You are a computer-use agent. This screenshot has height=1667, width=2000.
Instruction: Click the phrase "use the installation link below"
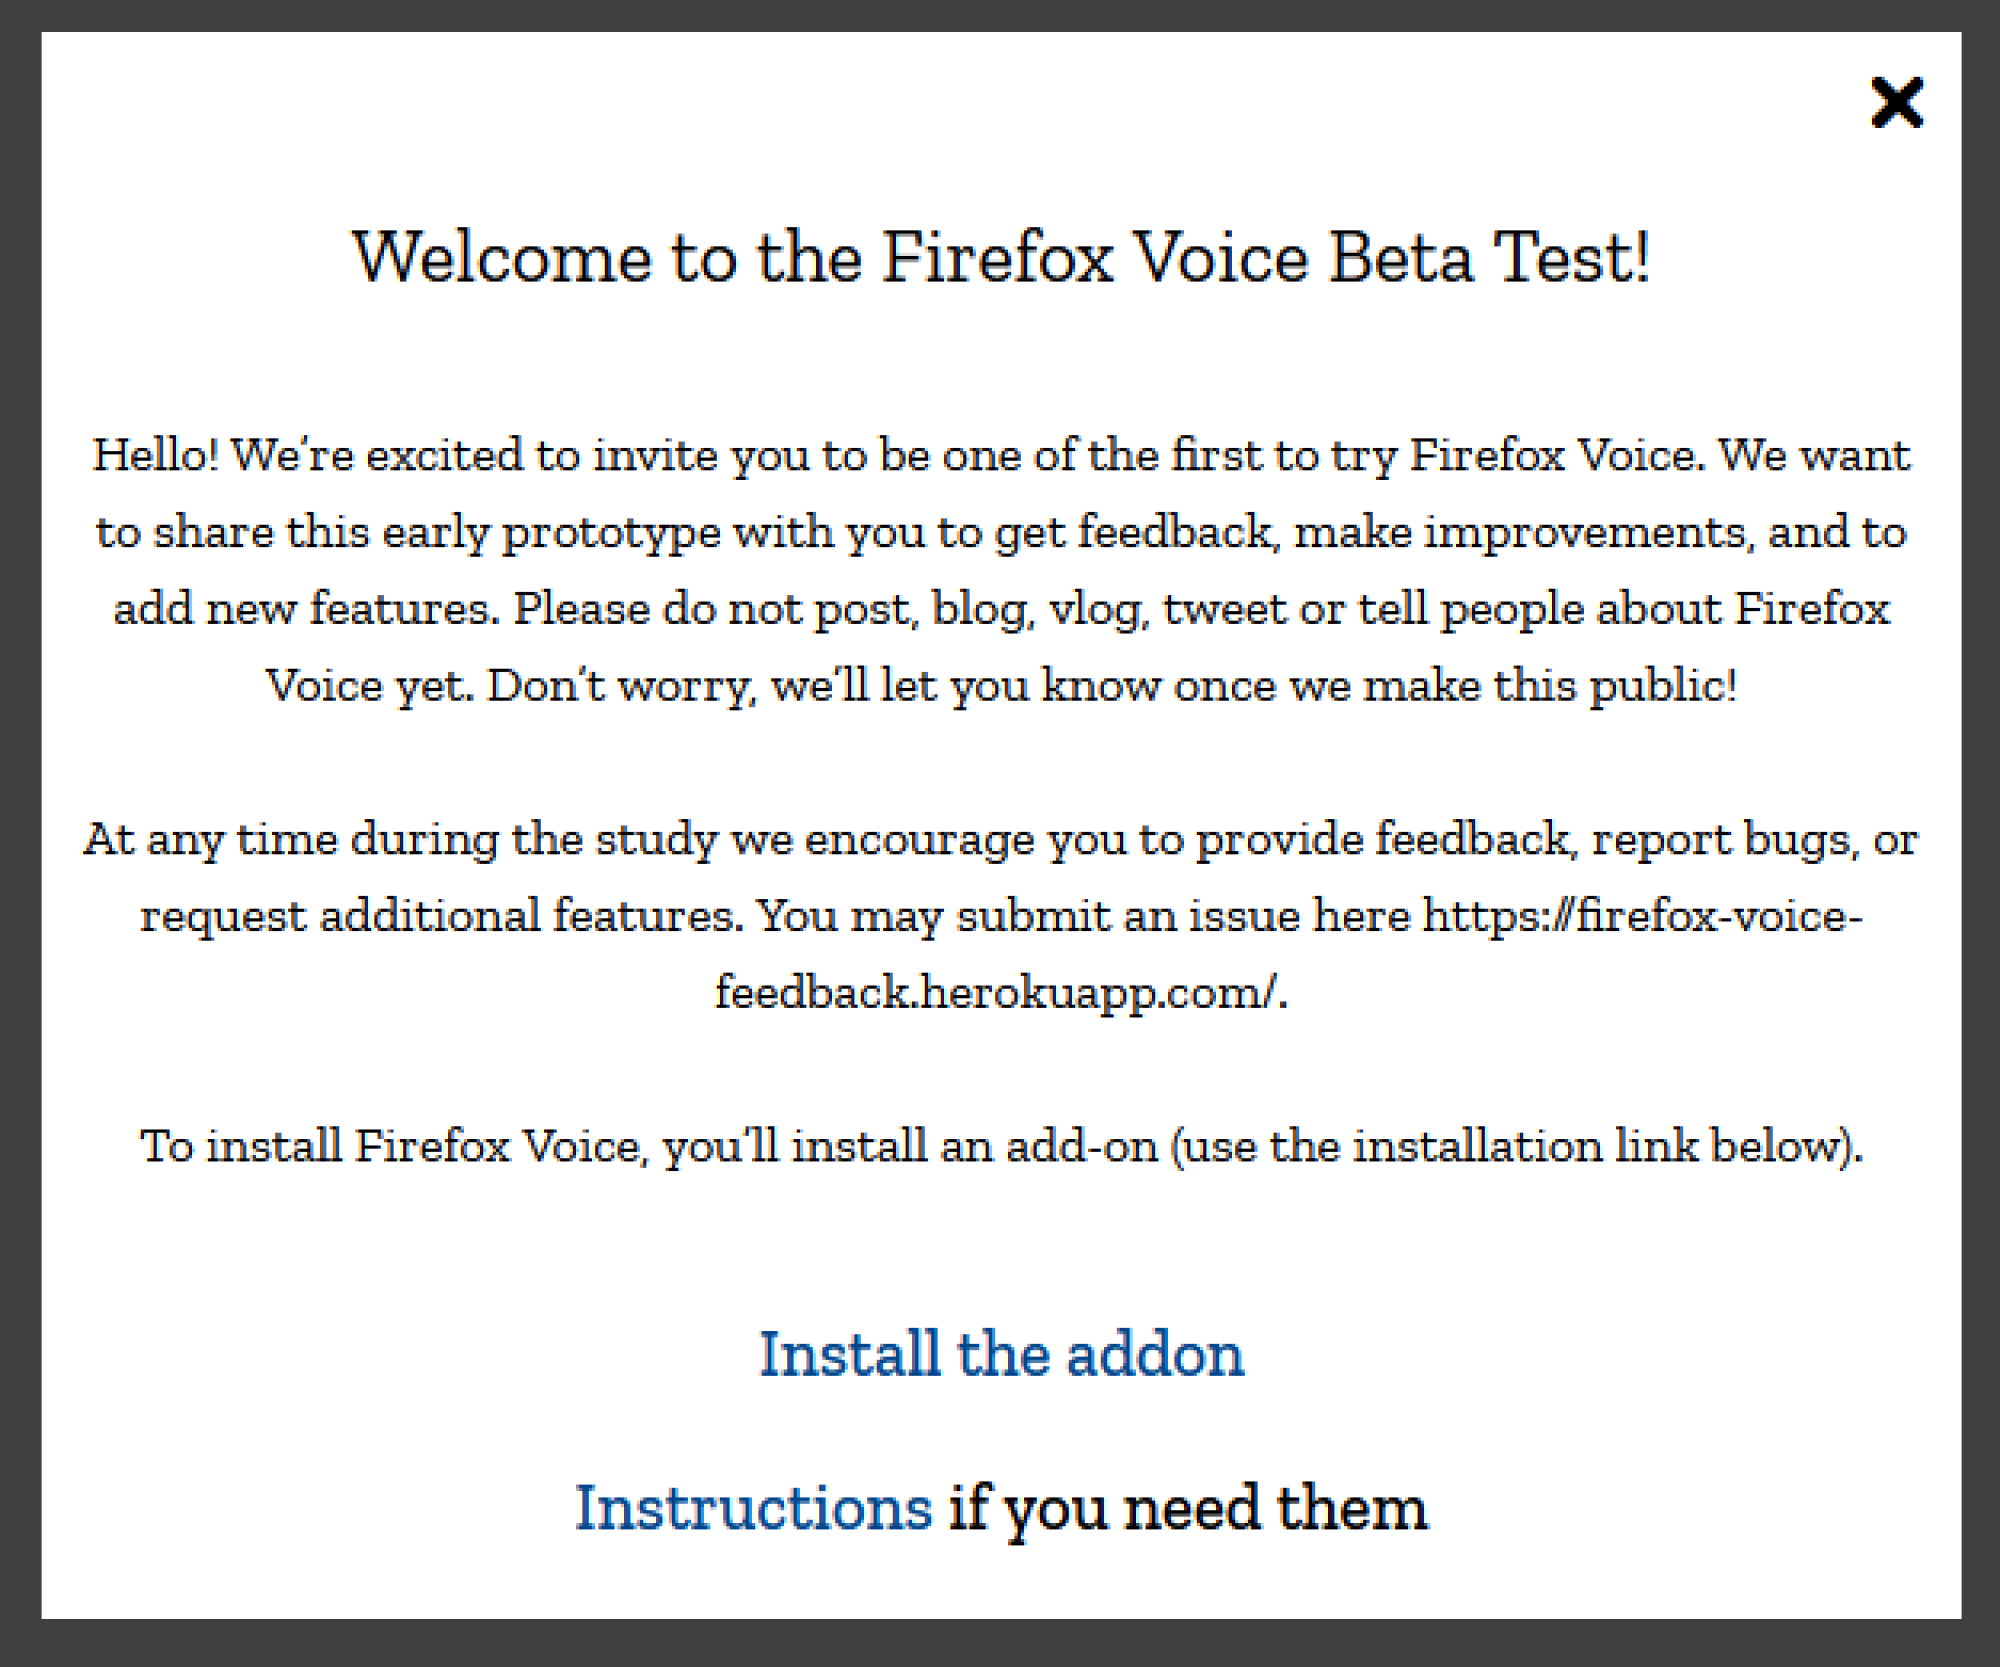(1510, 1147)
